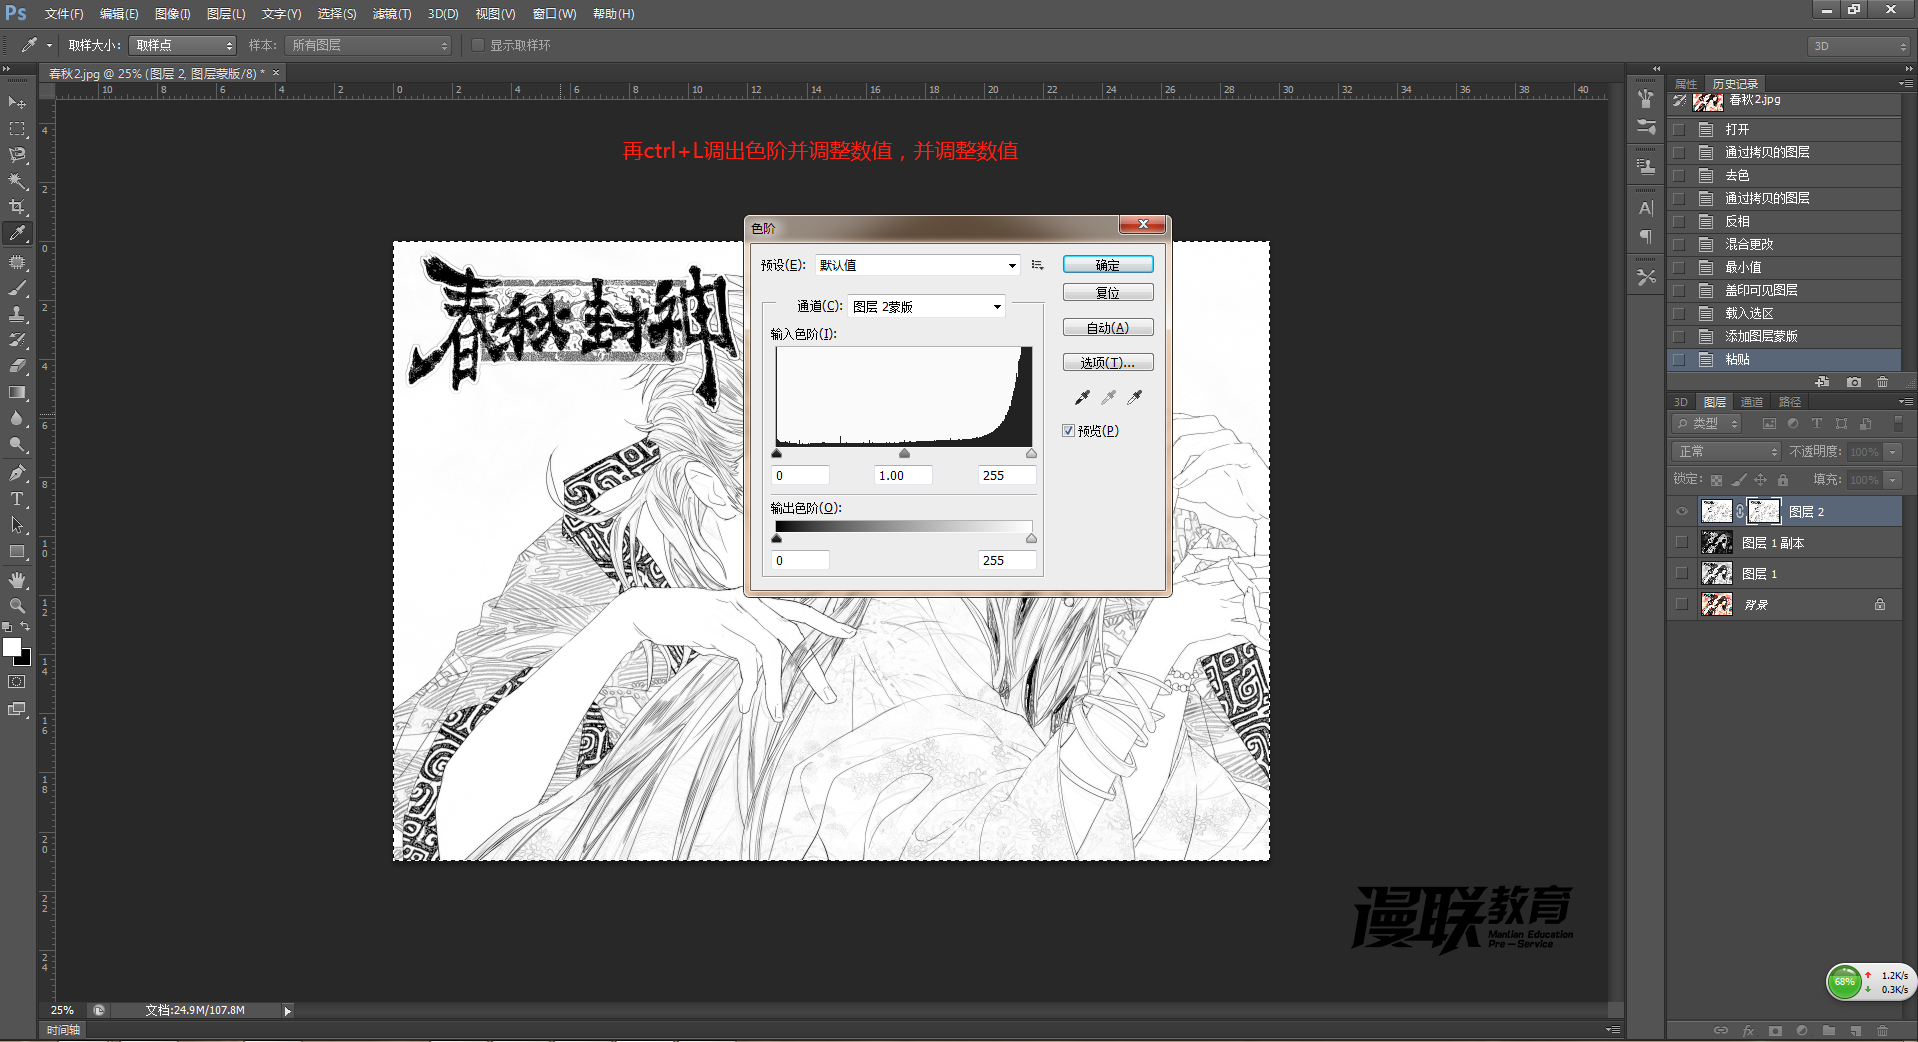
Task: Select the Hand tool
Action: (17, 580)
